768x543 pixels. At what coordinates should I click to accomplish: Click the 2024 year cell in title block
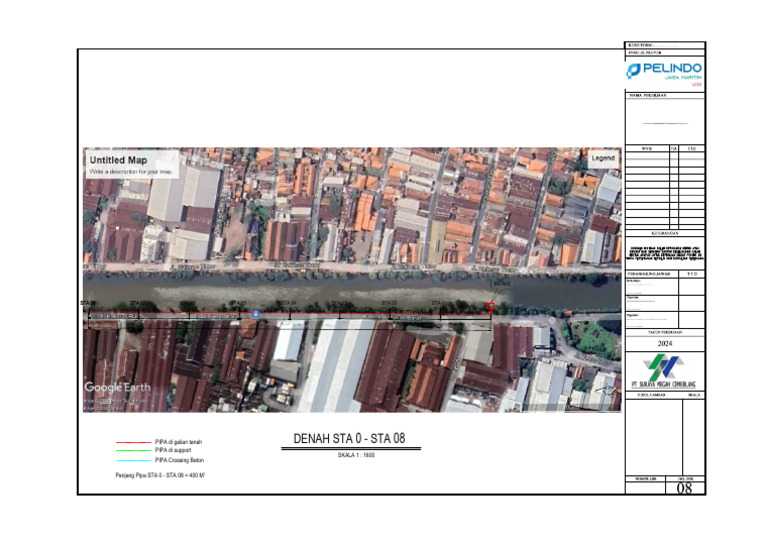664,343
